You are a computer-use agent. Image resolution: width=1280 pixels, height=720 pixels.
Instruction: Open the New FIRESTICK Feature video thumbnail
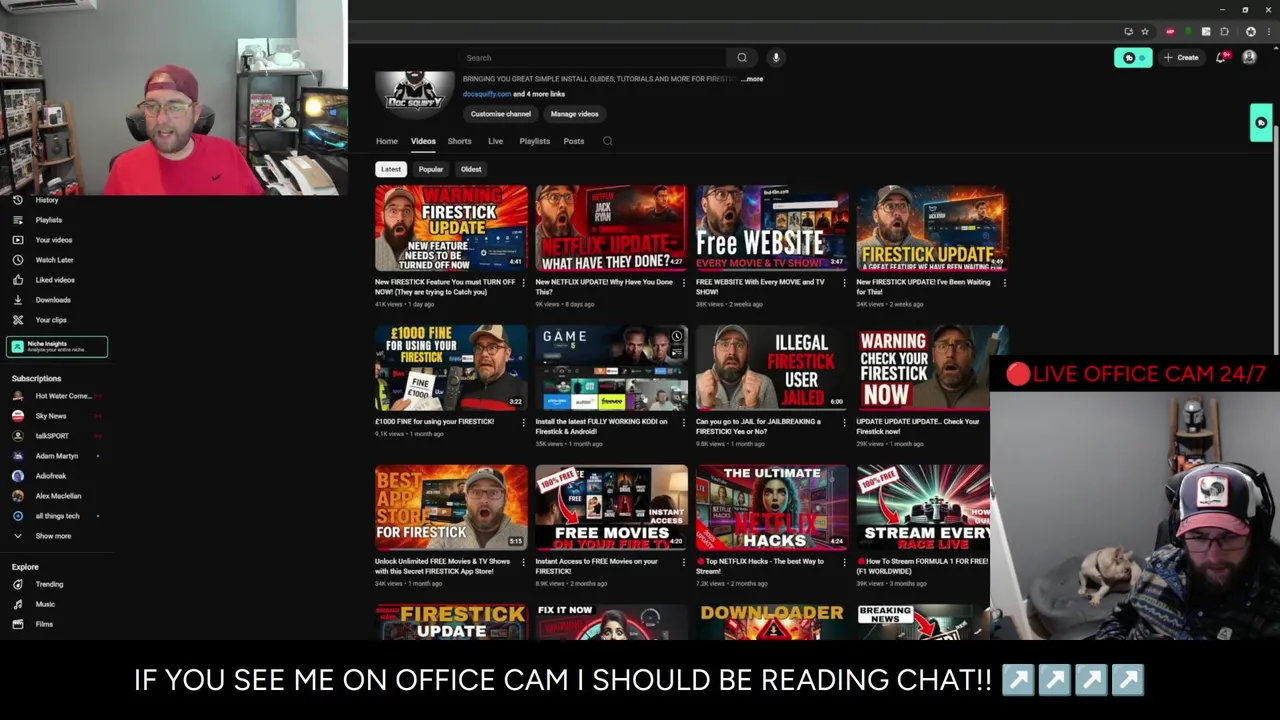pos(451,228)
